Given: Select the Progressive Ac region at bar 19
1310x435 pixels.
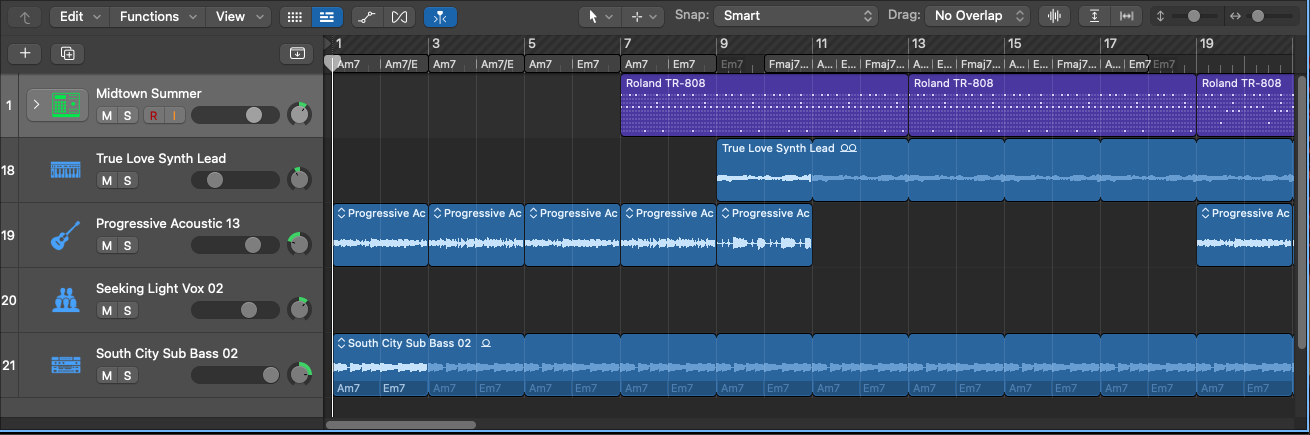Looking at the screenshot, I should point(1245,235).
